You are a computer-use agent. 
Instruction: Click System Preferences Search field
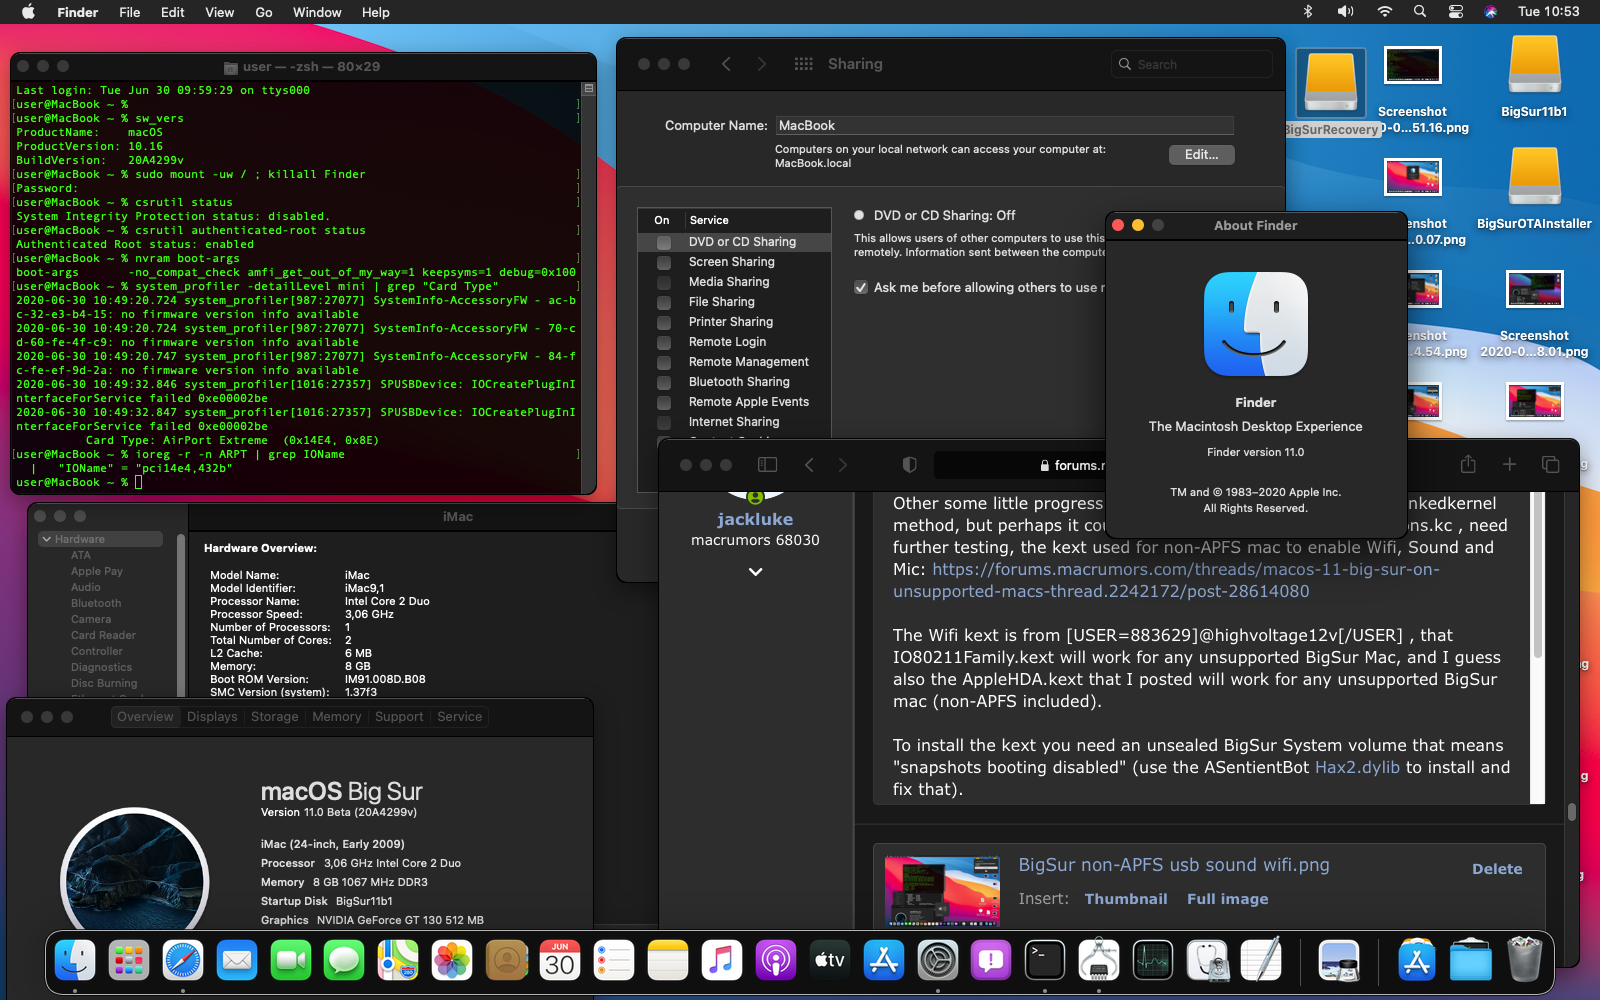coord(1192,64)
